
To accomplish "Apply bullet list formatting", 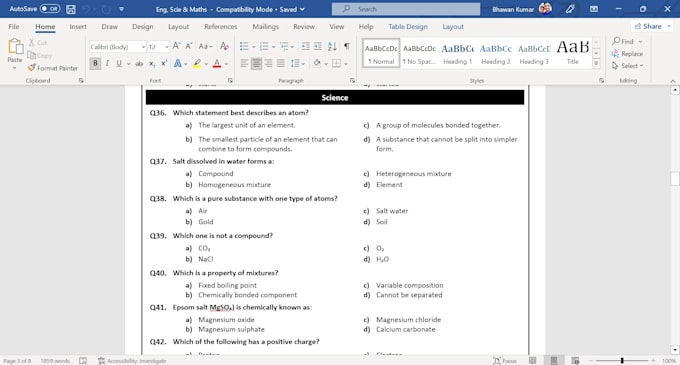I will [244, 46].
